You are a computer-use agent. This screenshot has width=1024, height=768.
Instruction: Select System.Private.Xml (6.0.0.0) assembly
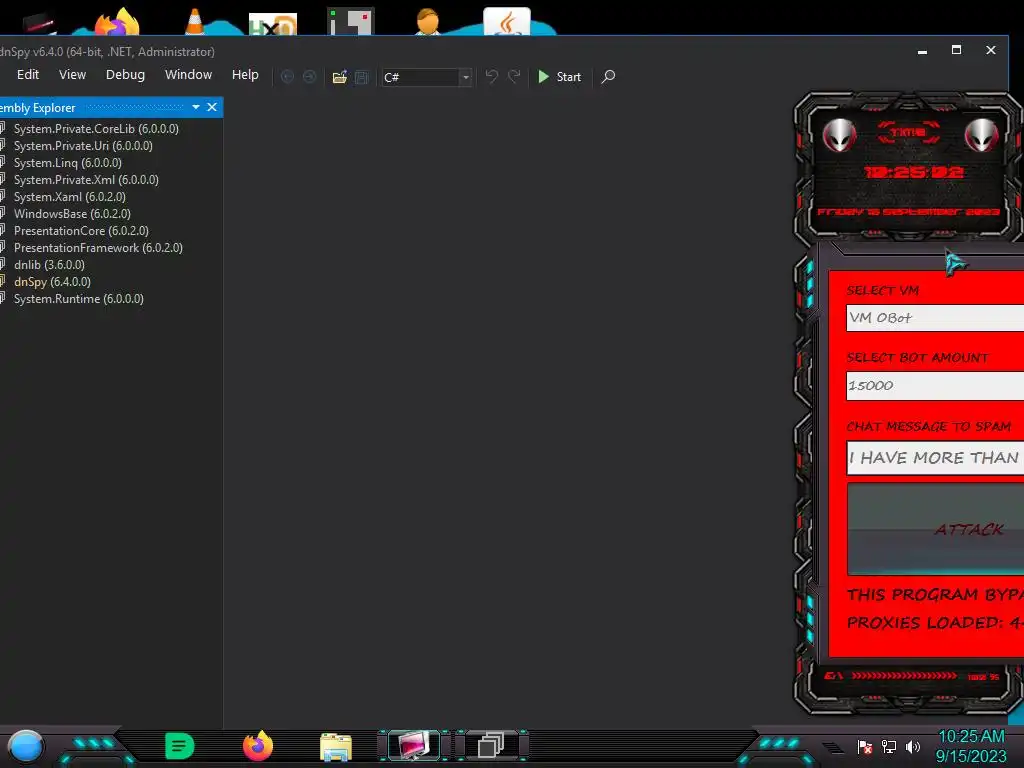86,180
